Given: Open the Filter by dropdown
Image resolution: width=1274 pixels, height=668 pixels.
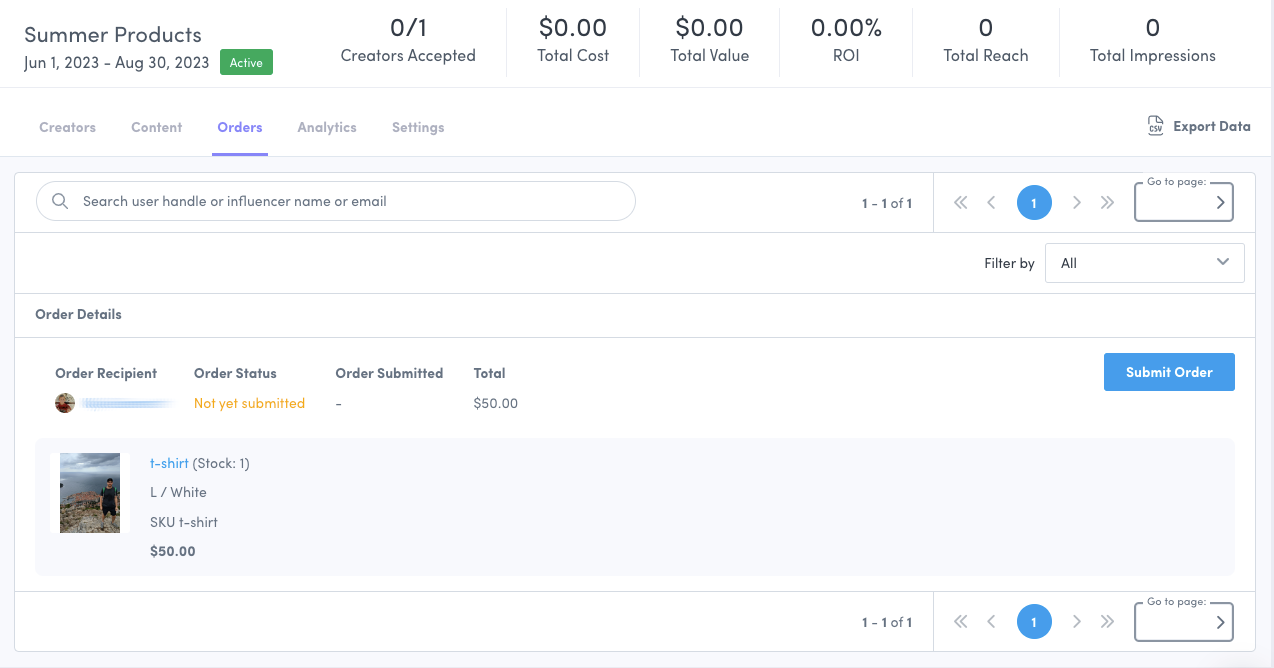Looking at the screenshot, I should coord(1144,263).
